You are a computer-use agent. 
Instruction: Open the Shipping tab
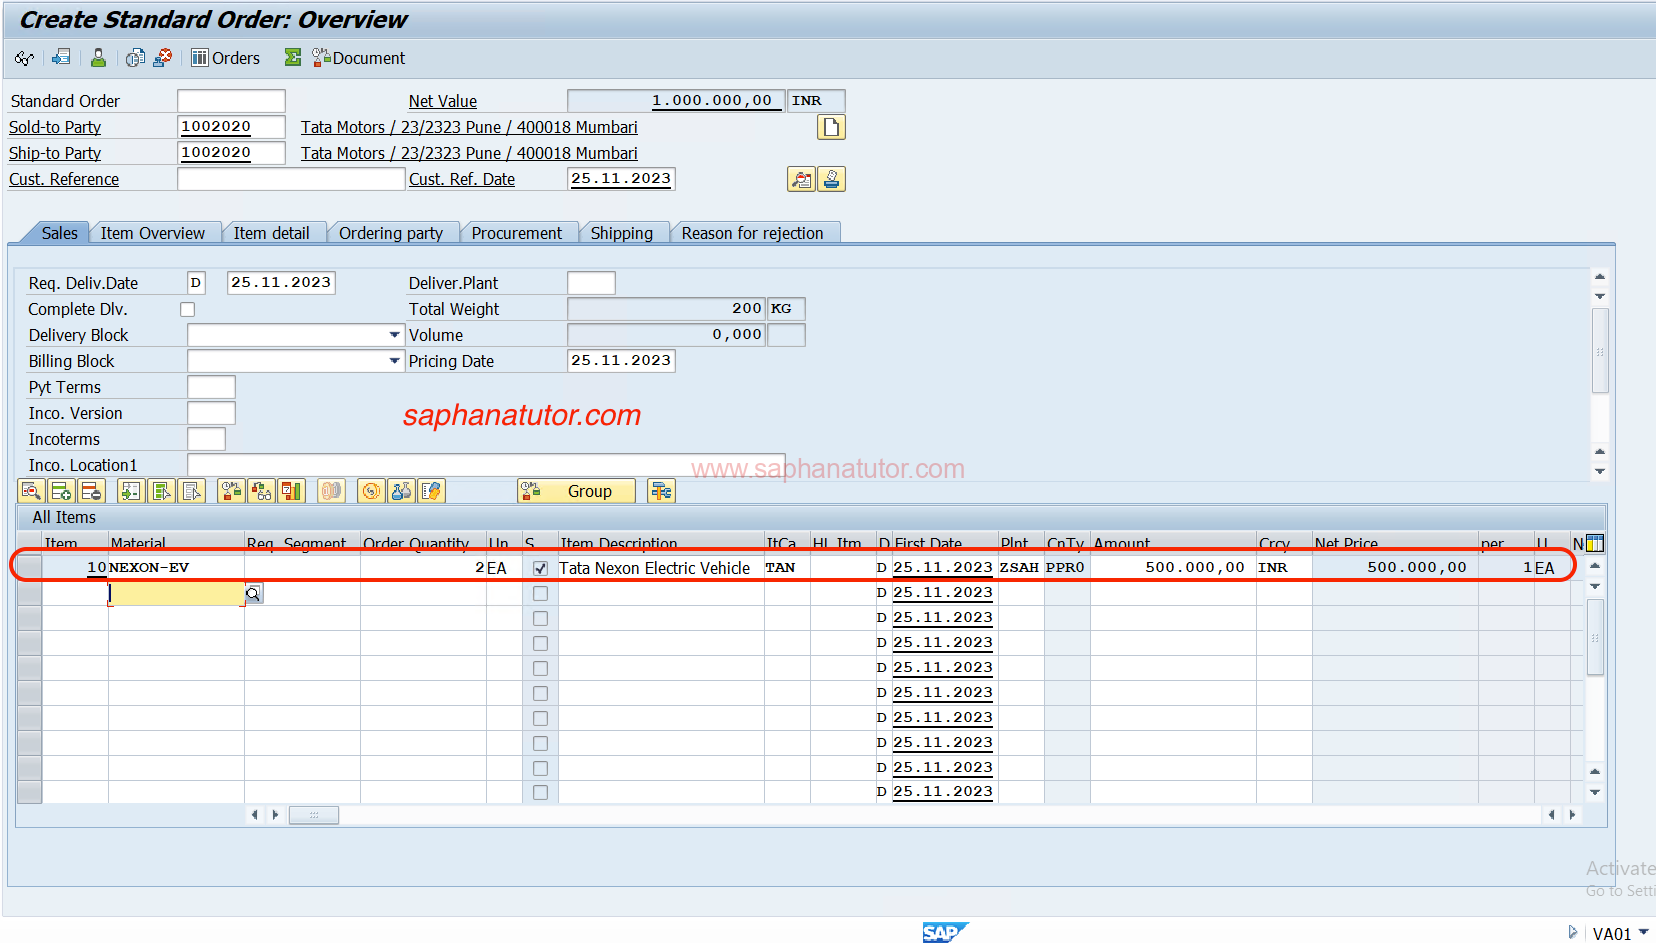622,233
